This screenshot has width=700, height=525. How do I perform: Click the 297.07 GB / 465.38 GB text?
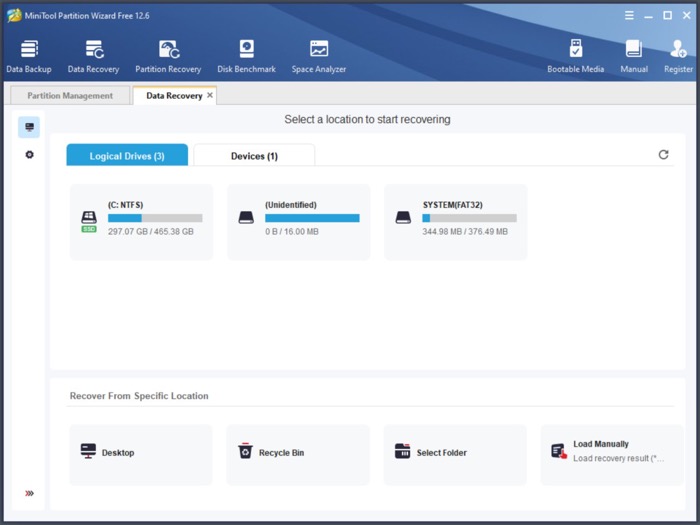tap(151, 232)
